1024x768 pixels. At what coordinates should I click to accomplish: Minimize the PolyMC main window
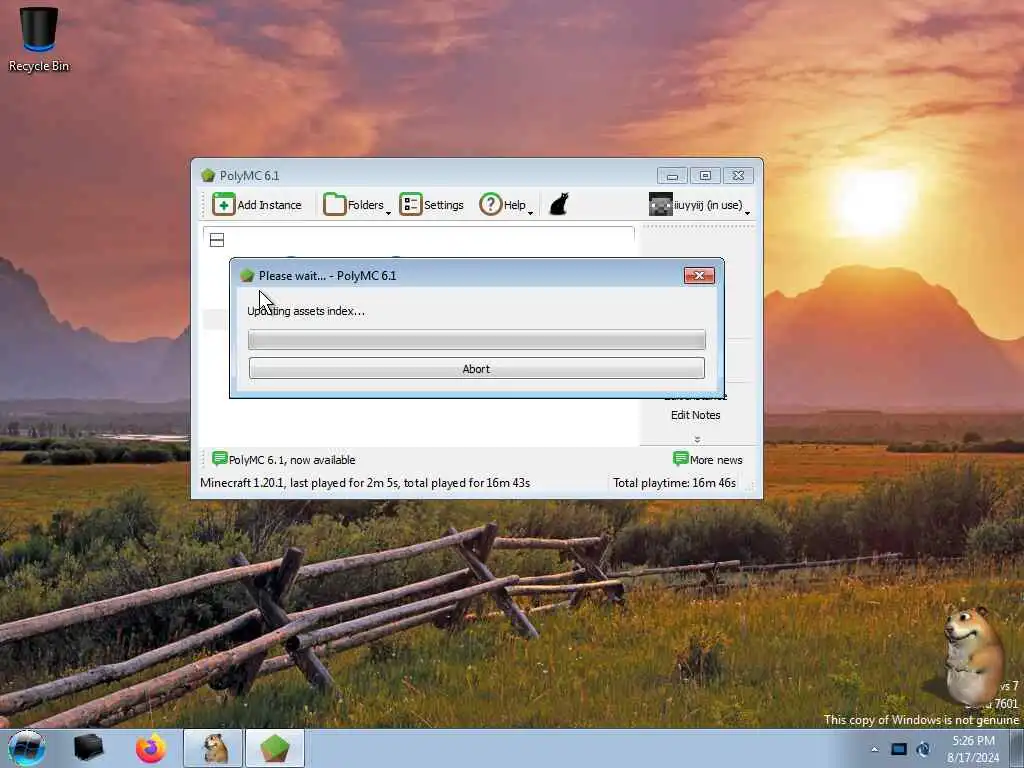pos(672,176)
